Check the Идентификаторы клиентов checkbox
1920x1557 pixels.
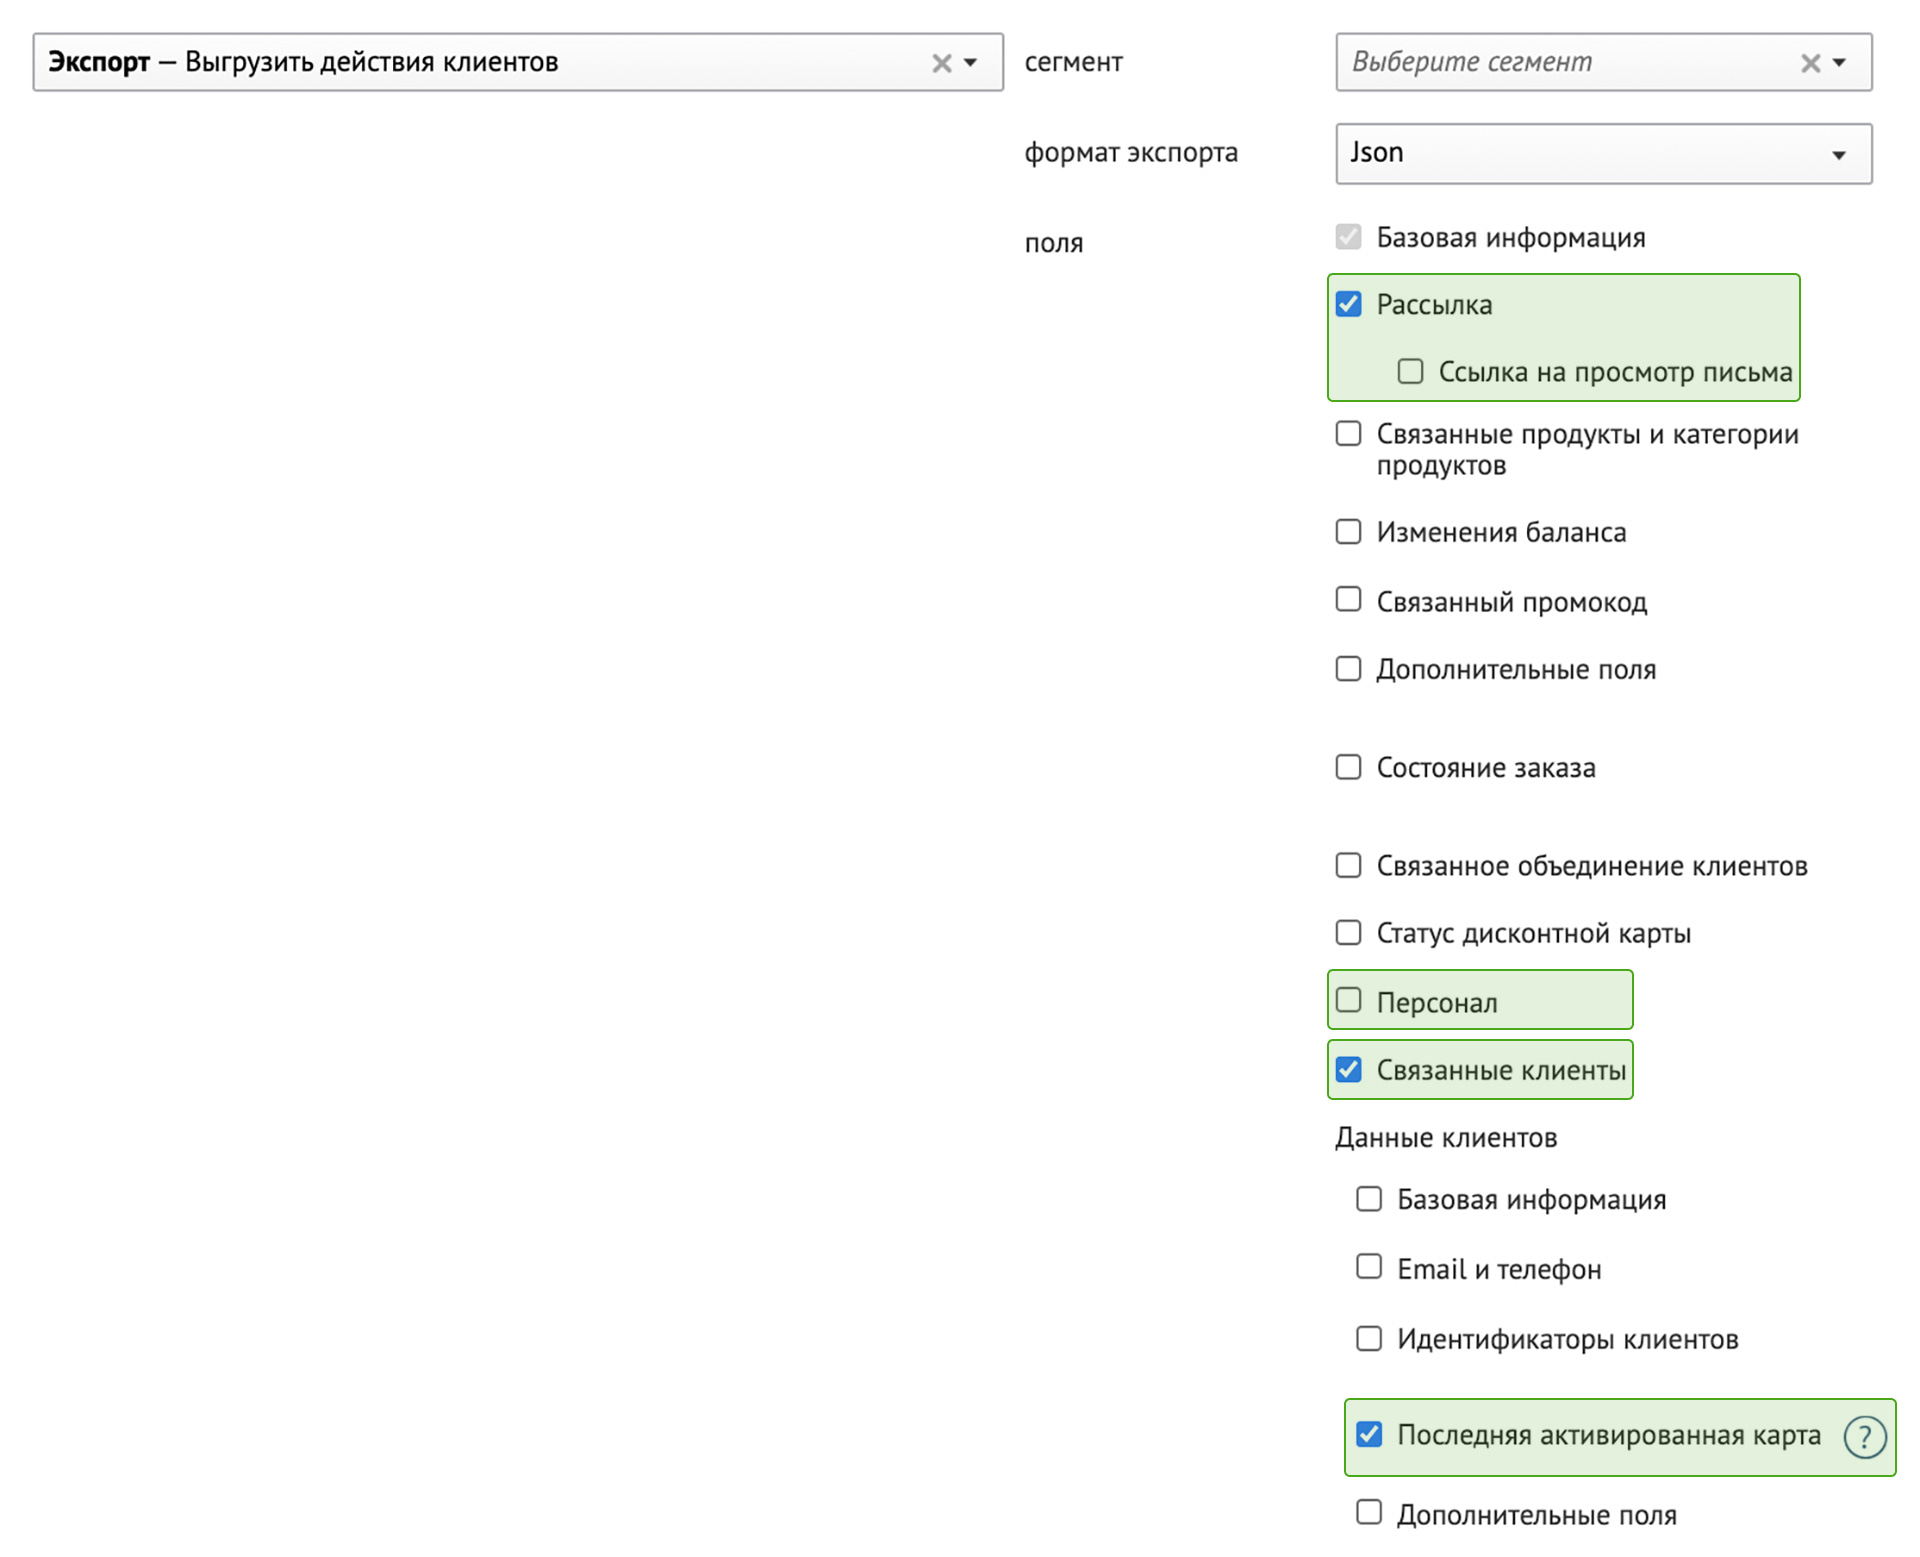click(1369, 1338)
